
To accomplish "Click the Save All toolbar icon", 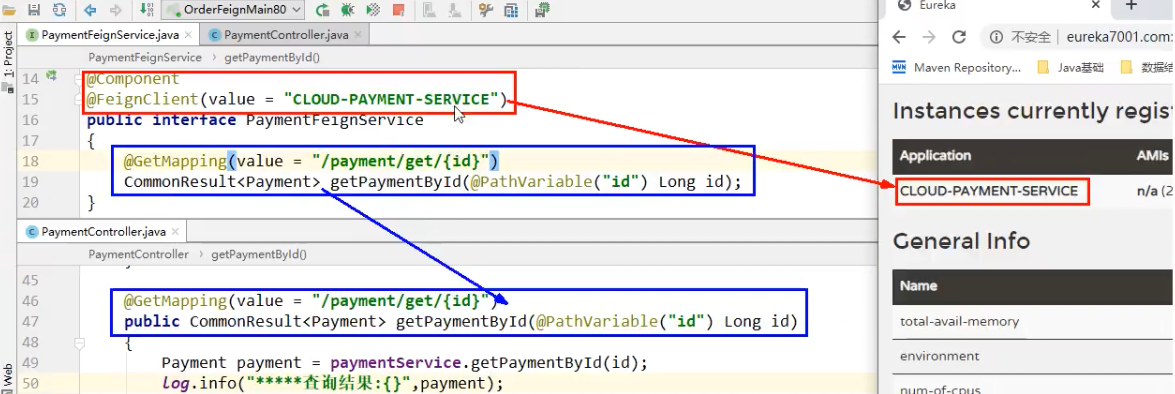I will (x=34, y=10).
